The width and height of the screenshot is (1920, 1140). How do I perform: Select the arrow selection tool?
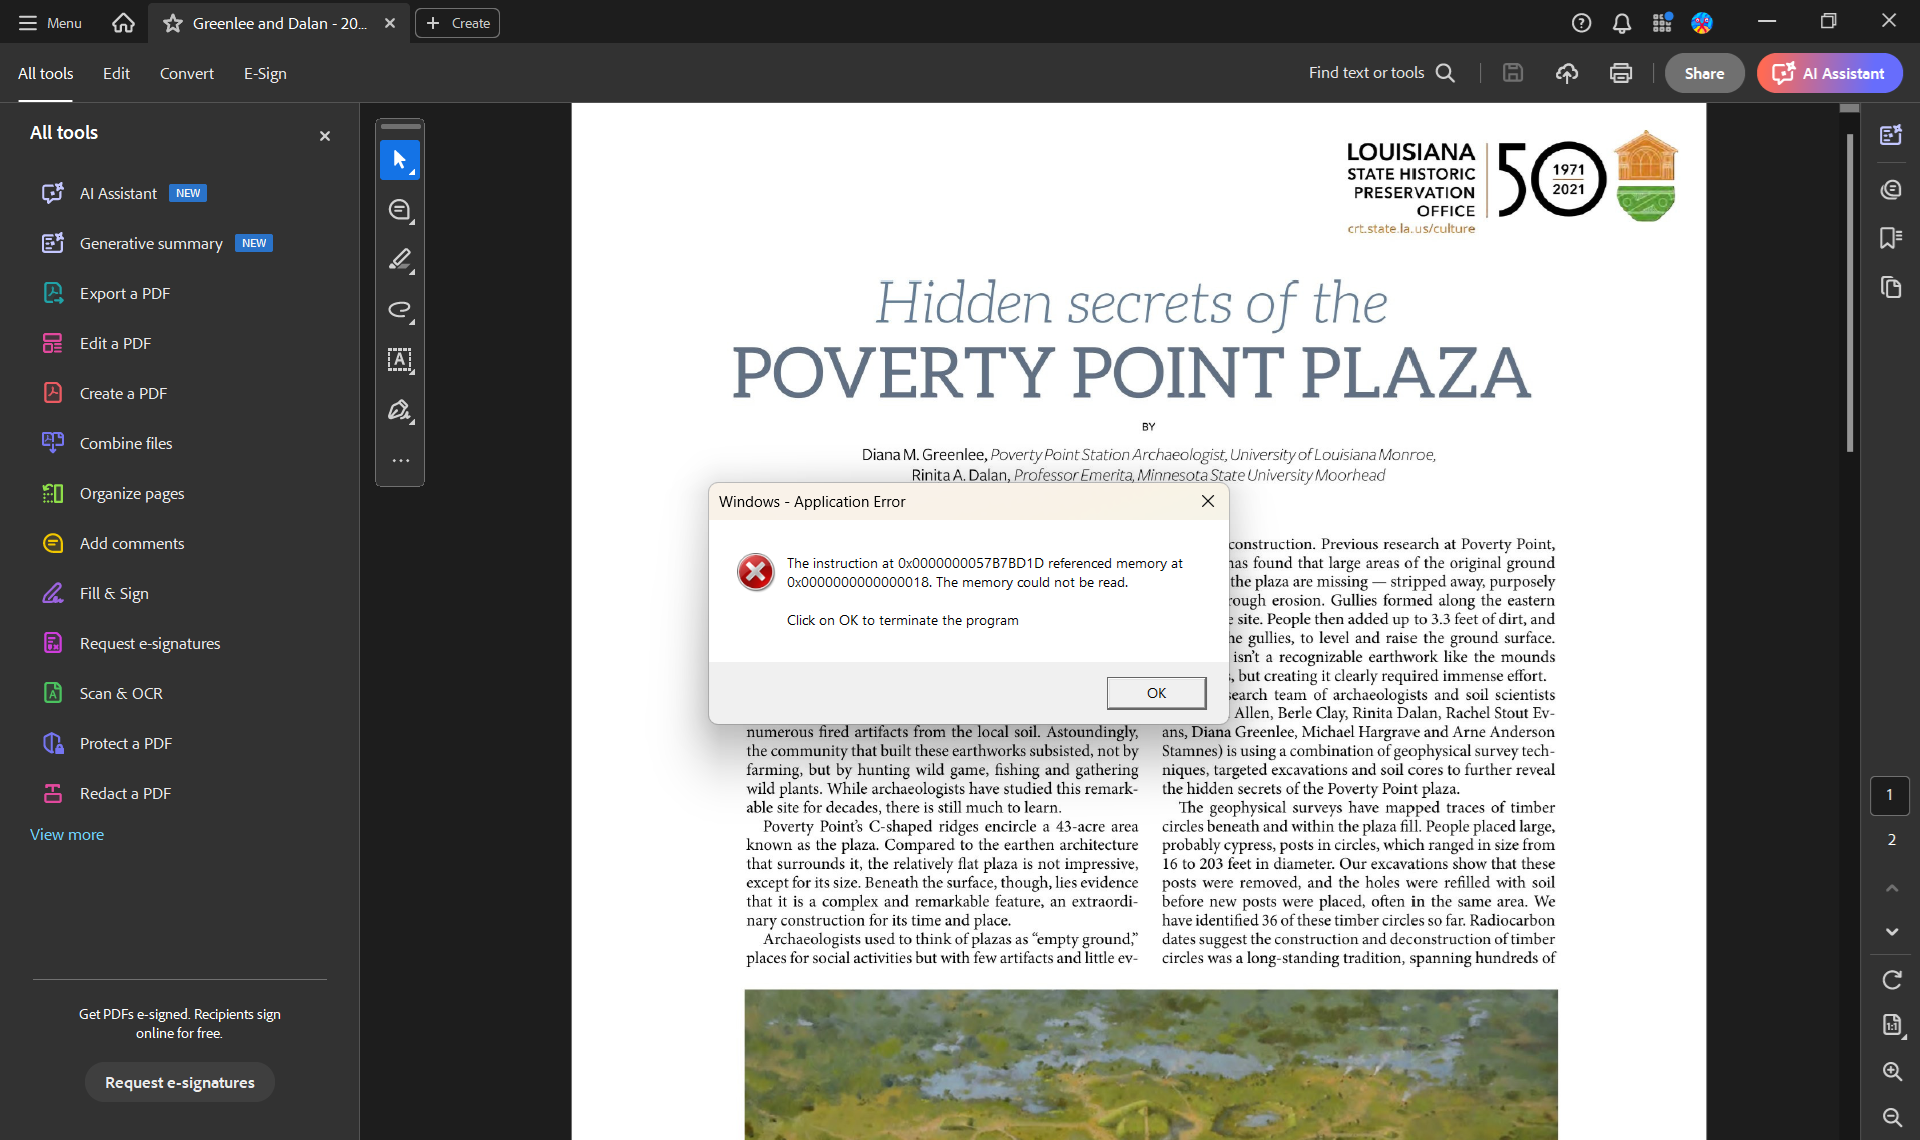point(399,160)
